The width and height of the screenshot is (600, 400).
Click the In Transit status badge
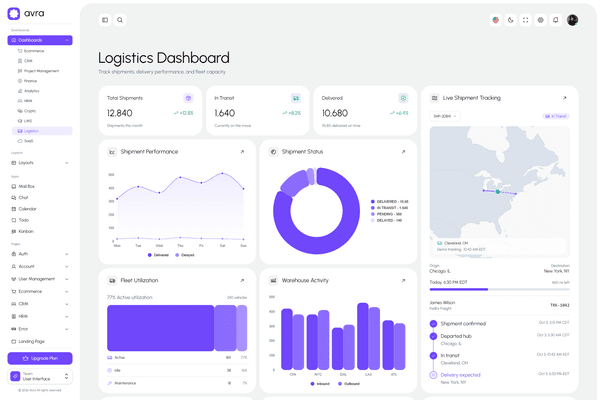pos(556,116)
